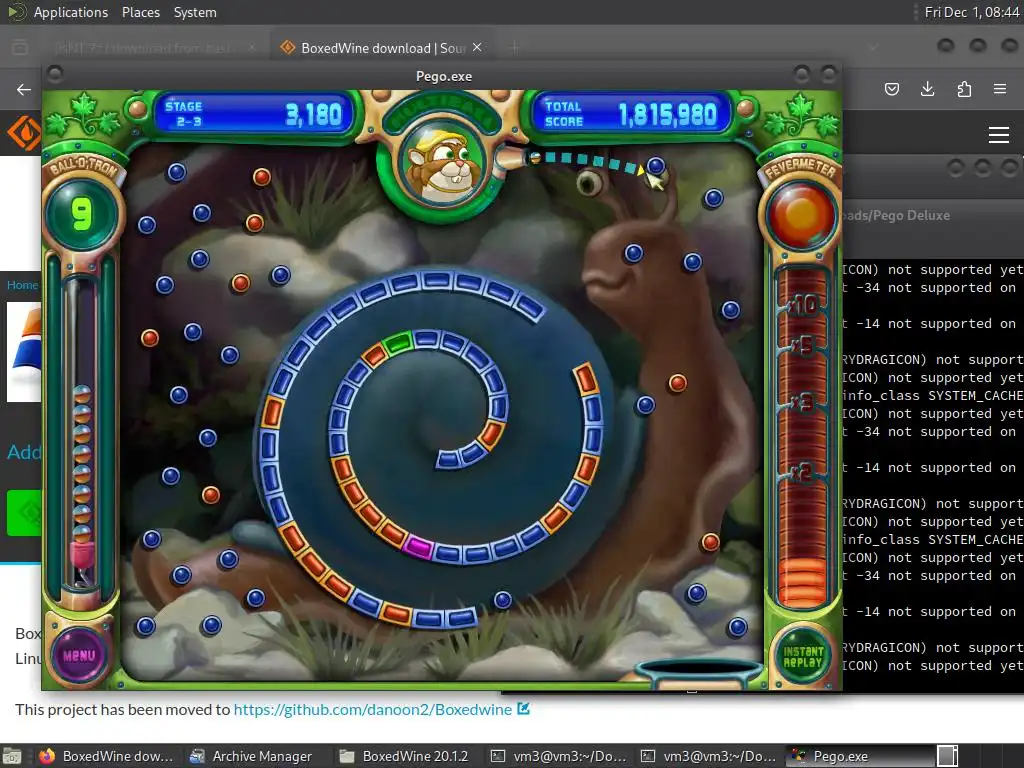
Task: Open the Places menu
Action: 140,12
